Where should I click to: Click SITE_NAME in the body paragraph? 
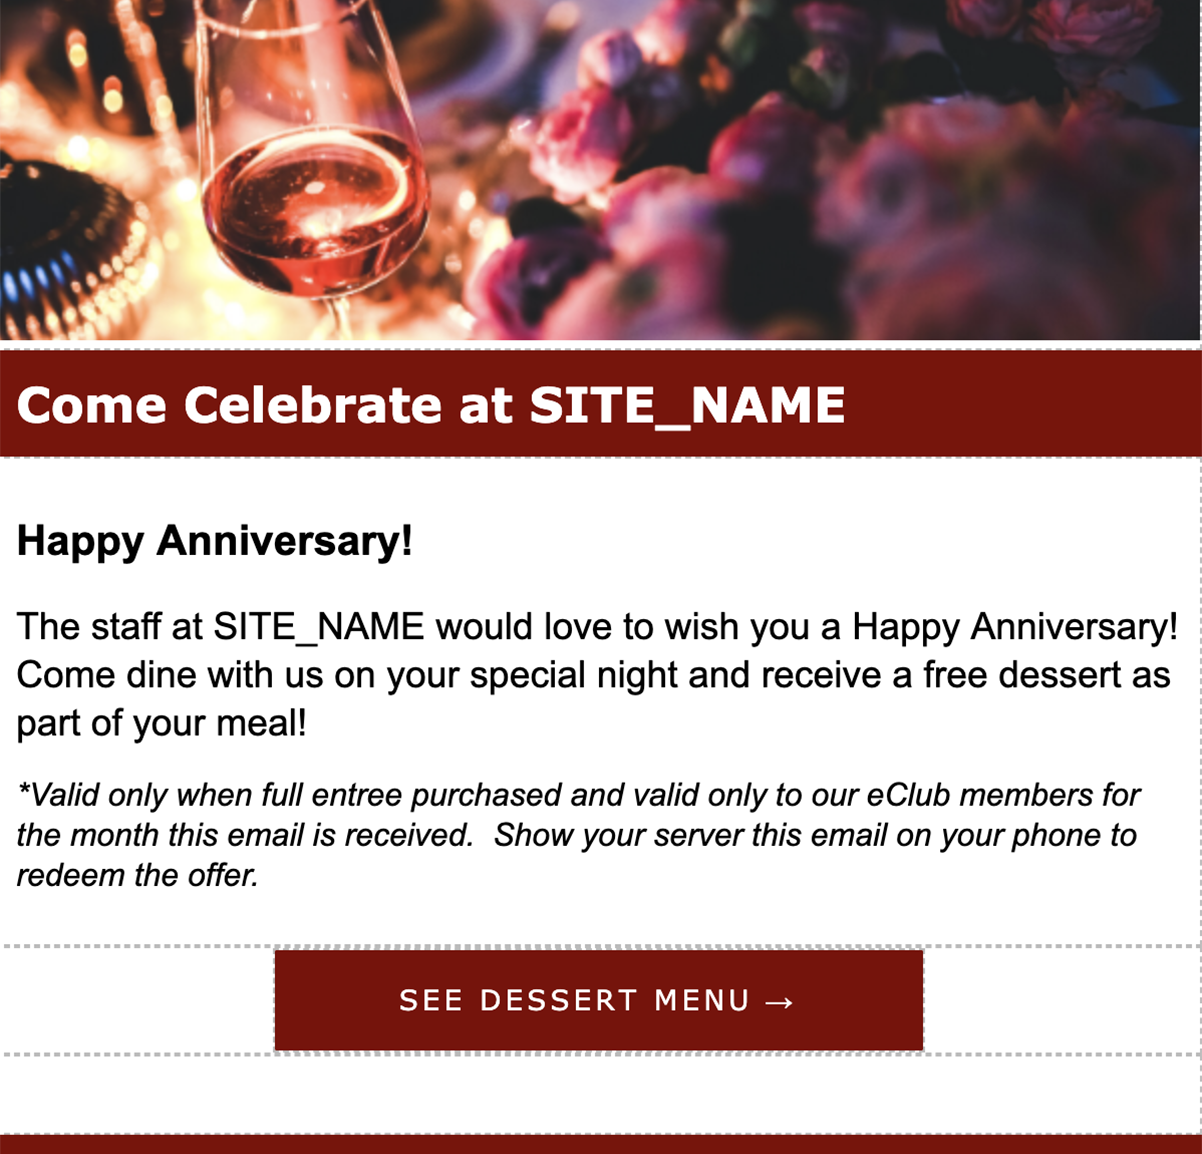click(x=319, y=627)
